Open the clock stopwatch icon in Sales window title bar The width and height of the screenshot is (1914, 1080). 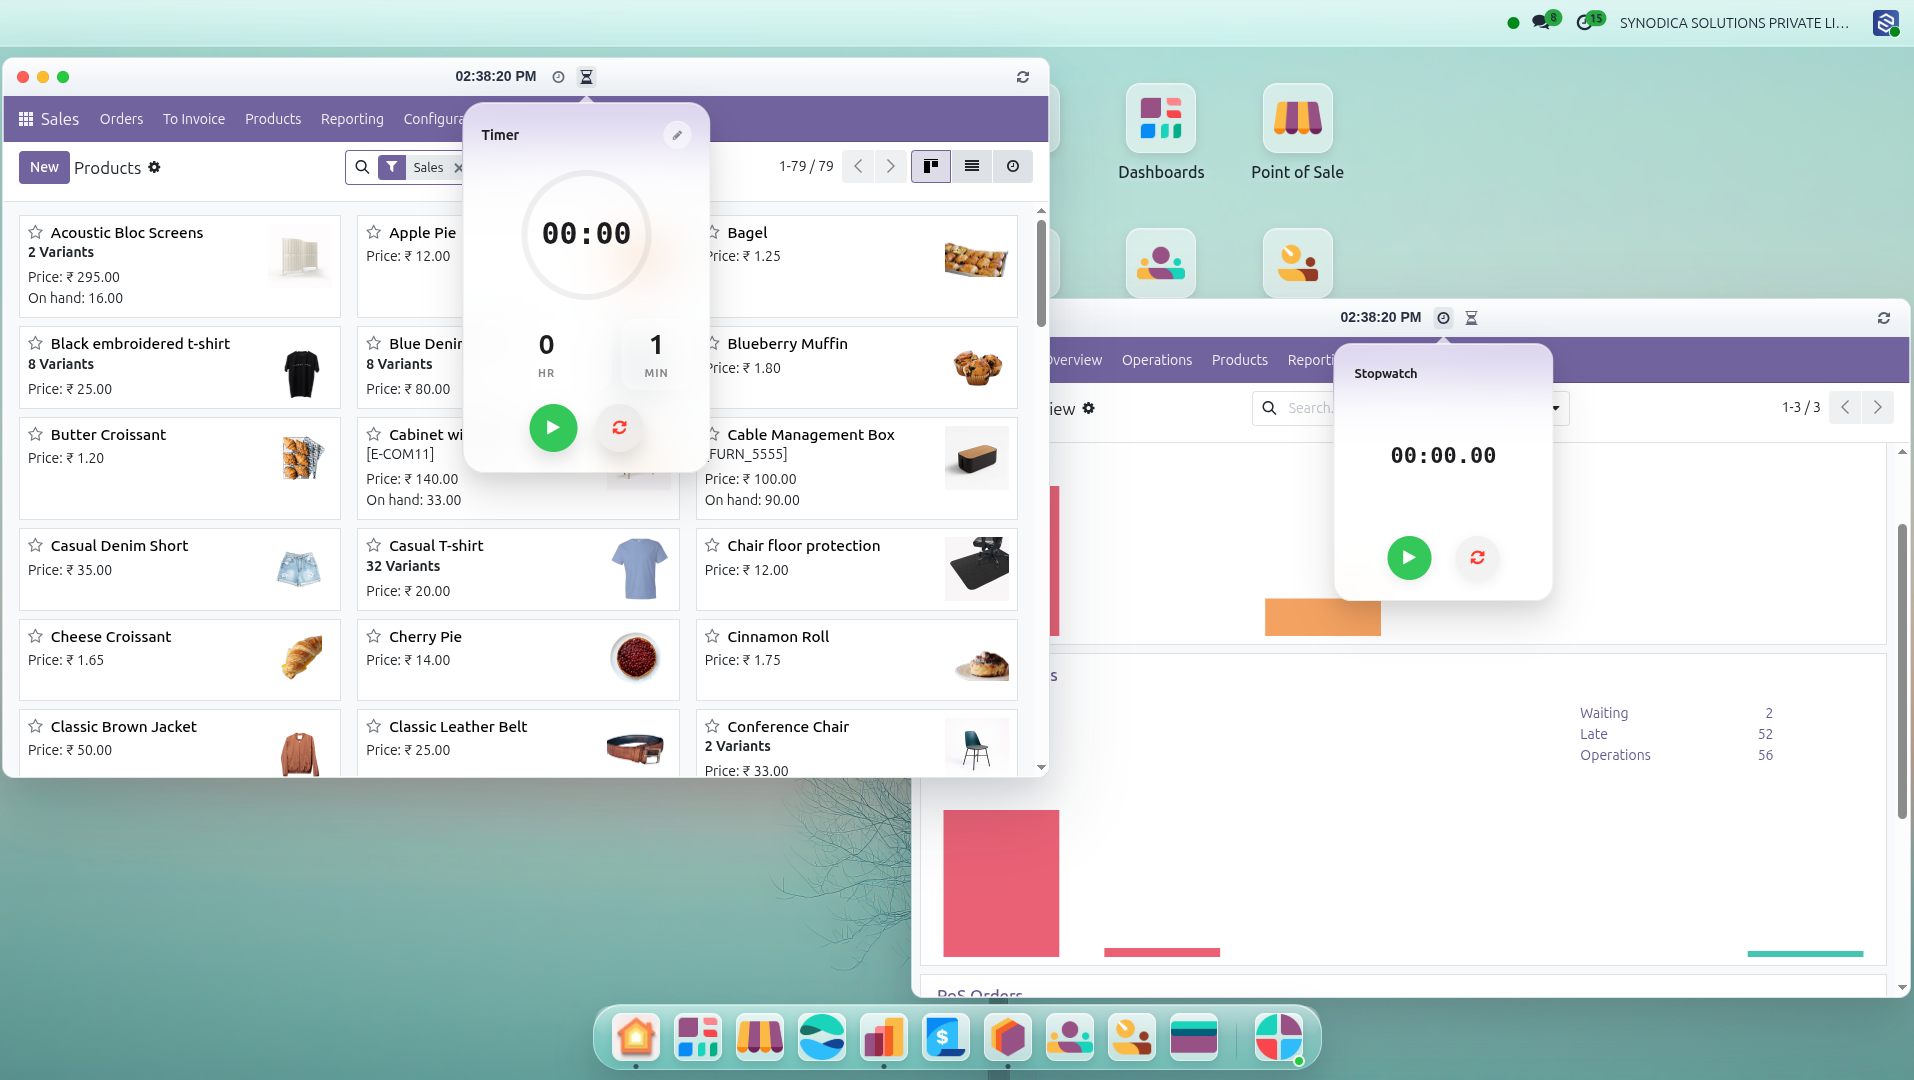coord(558,77)
